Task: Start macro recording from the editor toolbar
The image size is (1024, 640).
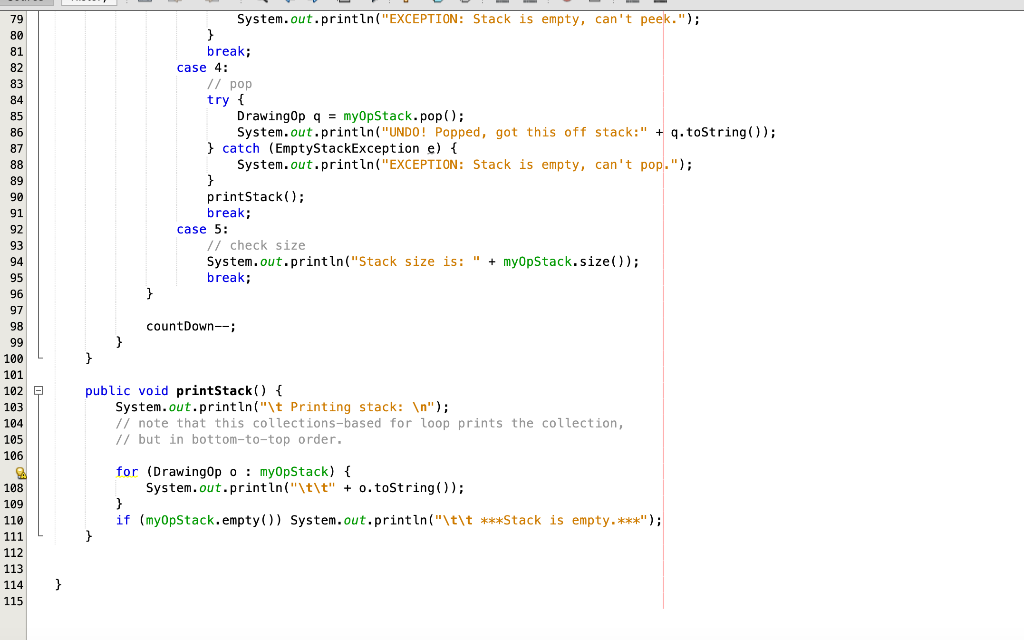Action: (x=566, y=3)
